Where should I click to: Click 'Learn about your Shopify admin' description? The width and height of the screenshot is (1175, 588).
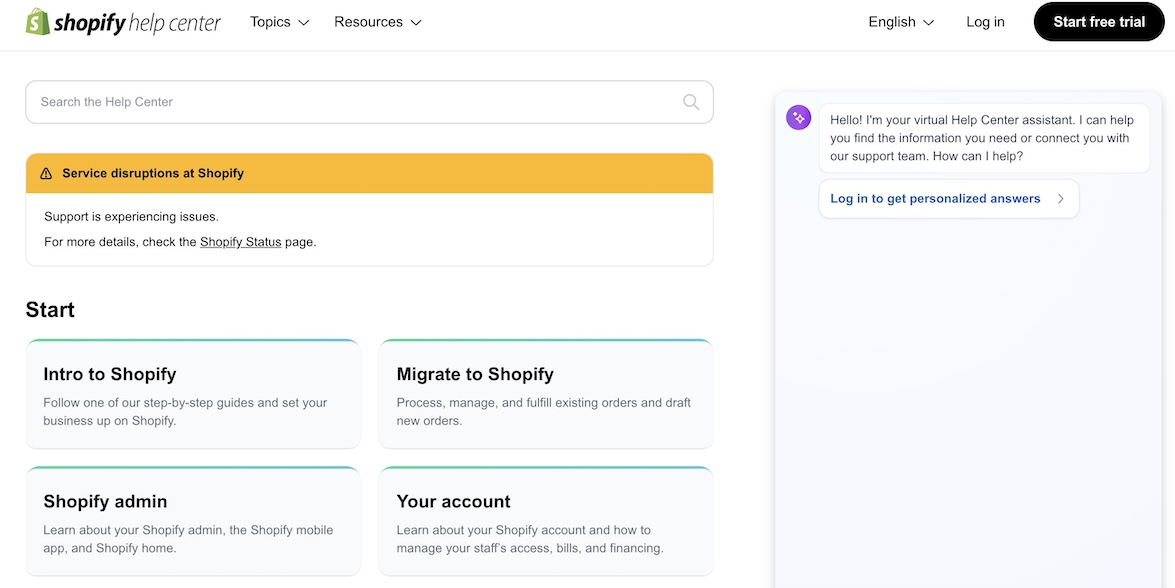coord(188,539)
